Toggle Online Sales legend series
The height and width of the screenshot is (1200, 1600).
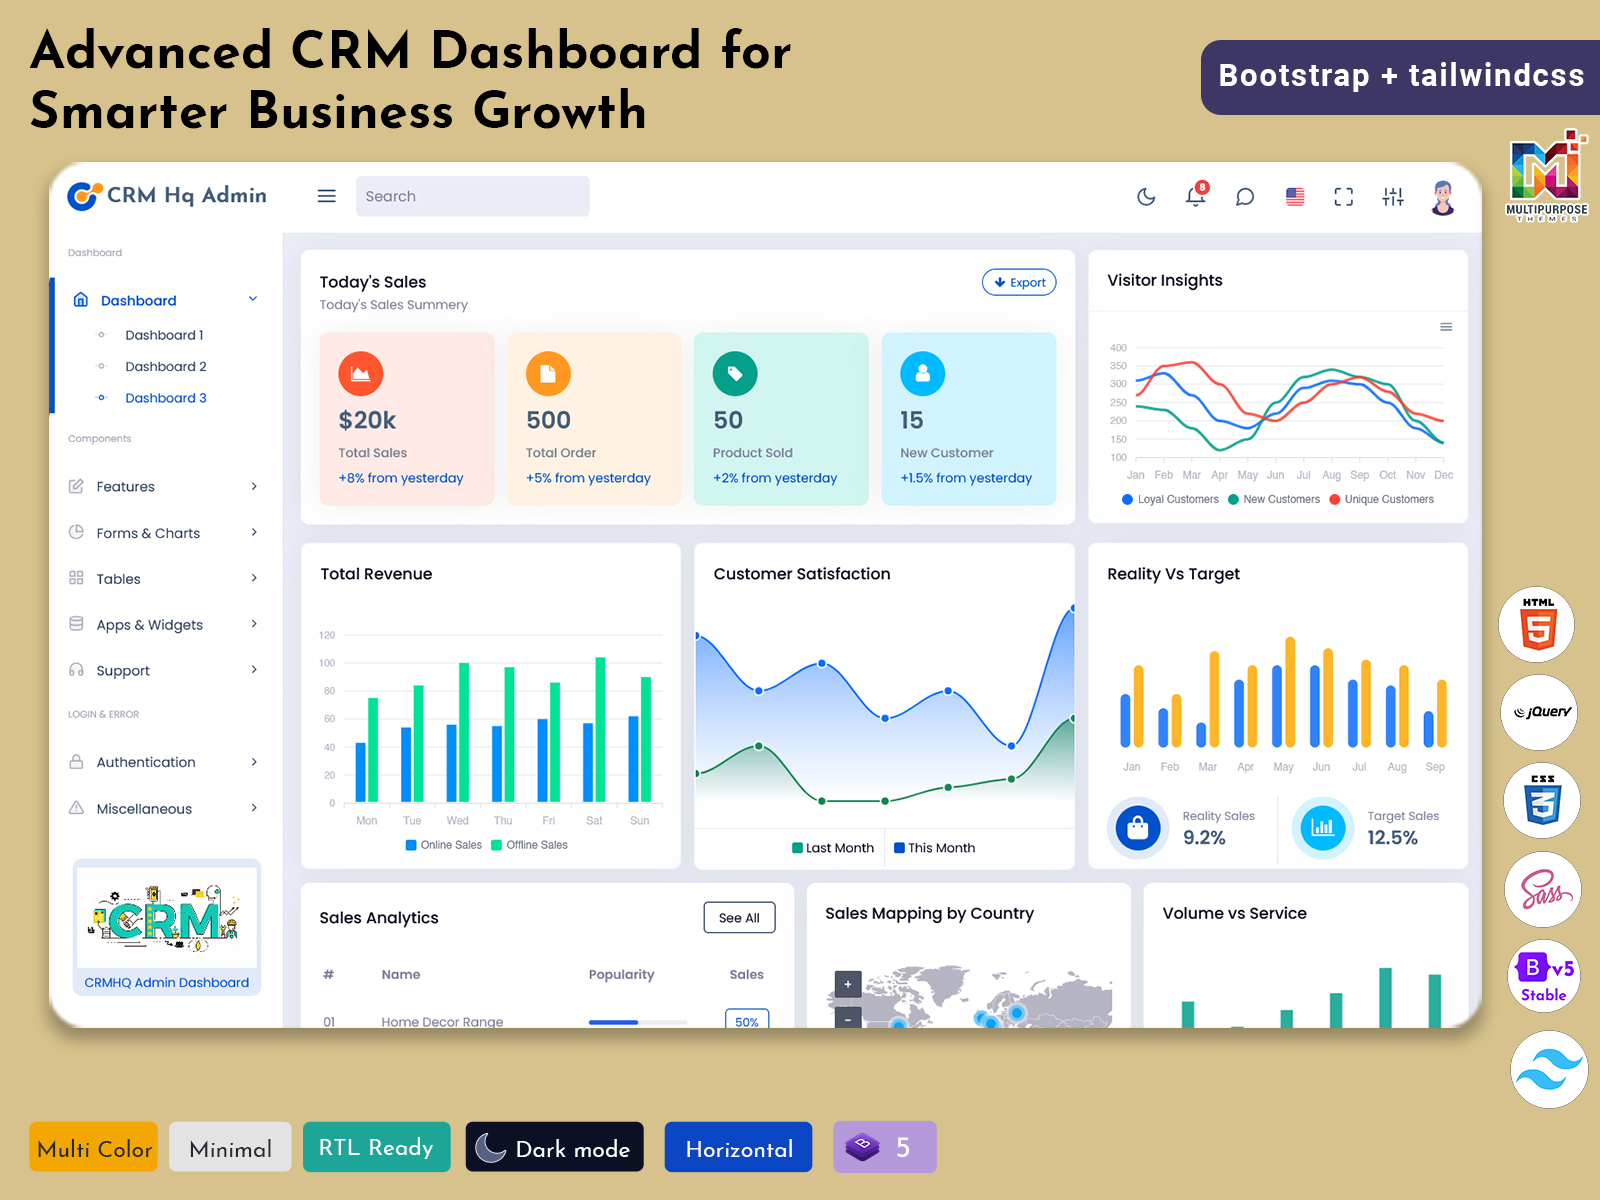coord(444,845)
